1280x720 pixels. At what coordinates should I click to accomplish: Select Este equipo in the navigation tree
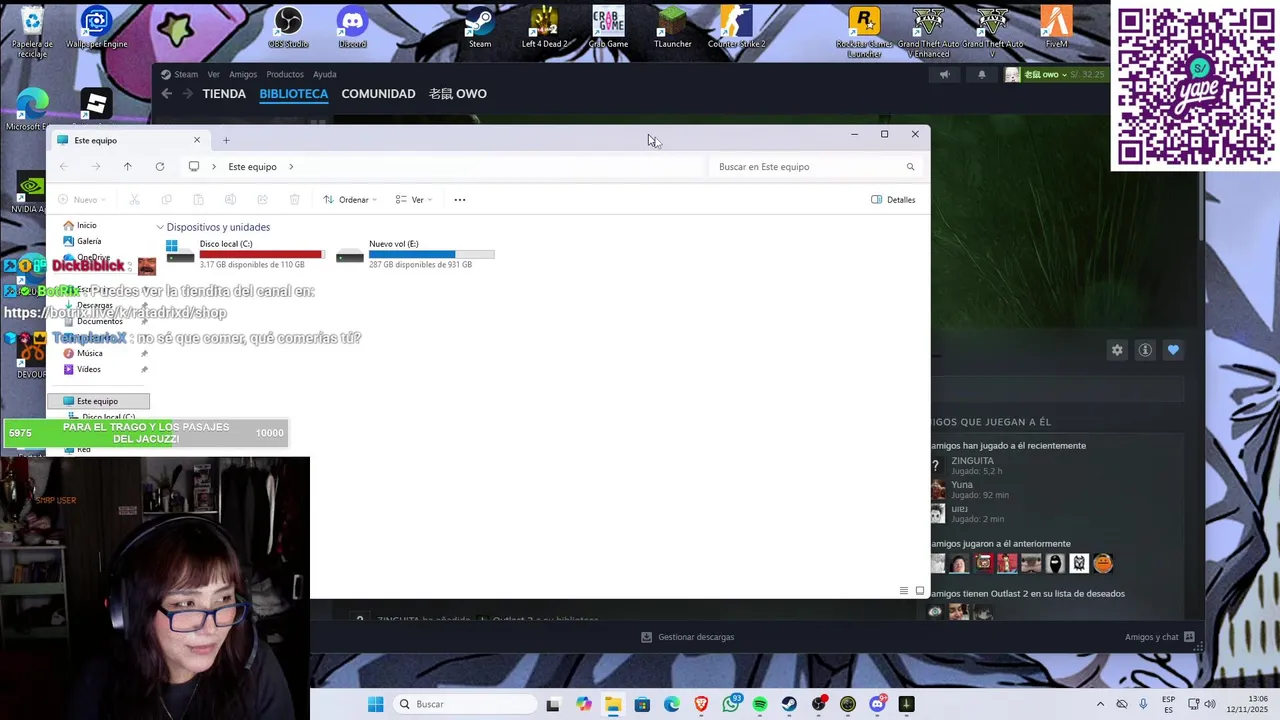[98, 401]
